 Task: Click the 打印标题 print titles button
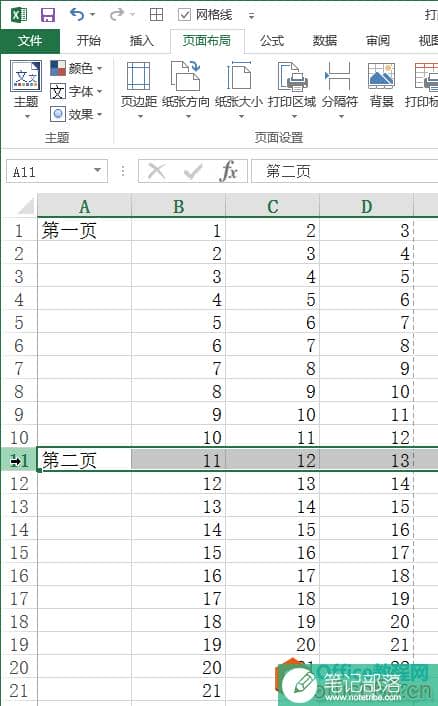click(422, 86)
